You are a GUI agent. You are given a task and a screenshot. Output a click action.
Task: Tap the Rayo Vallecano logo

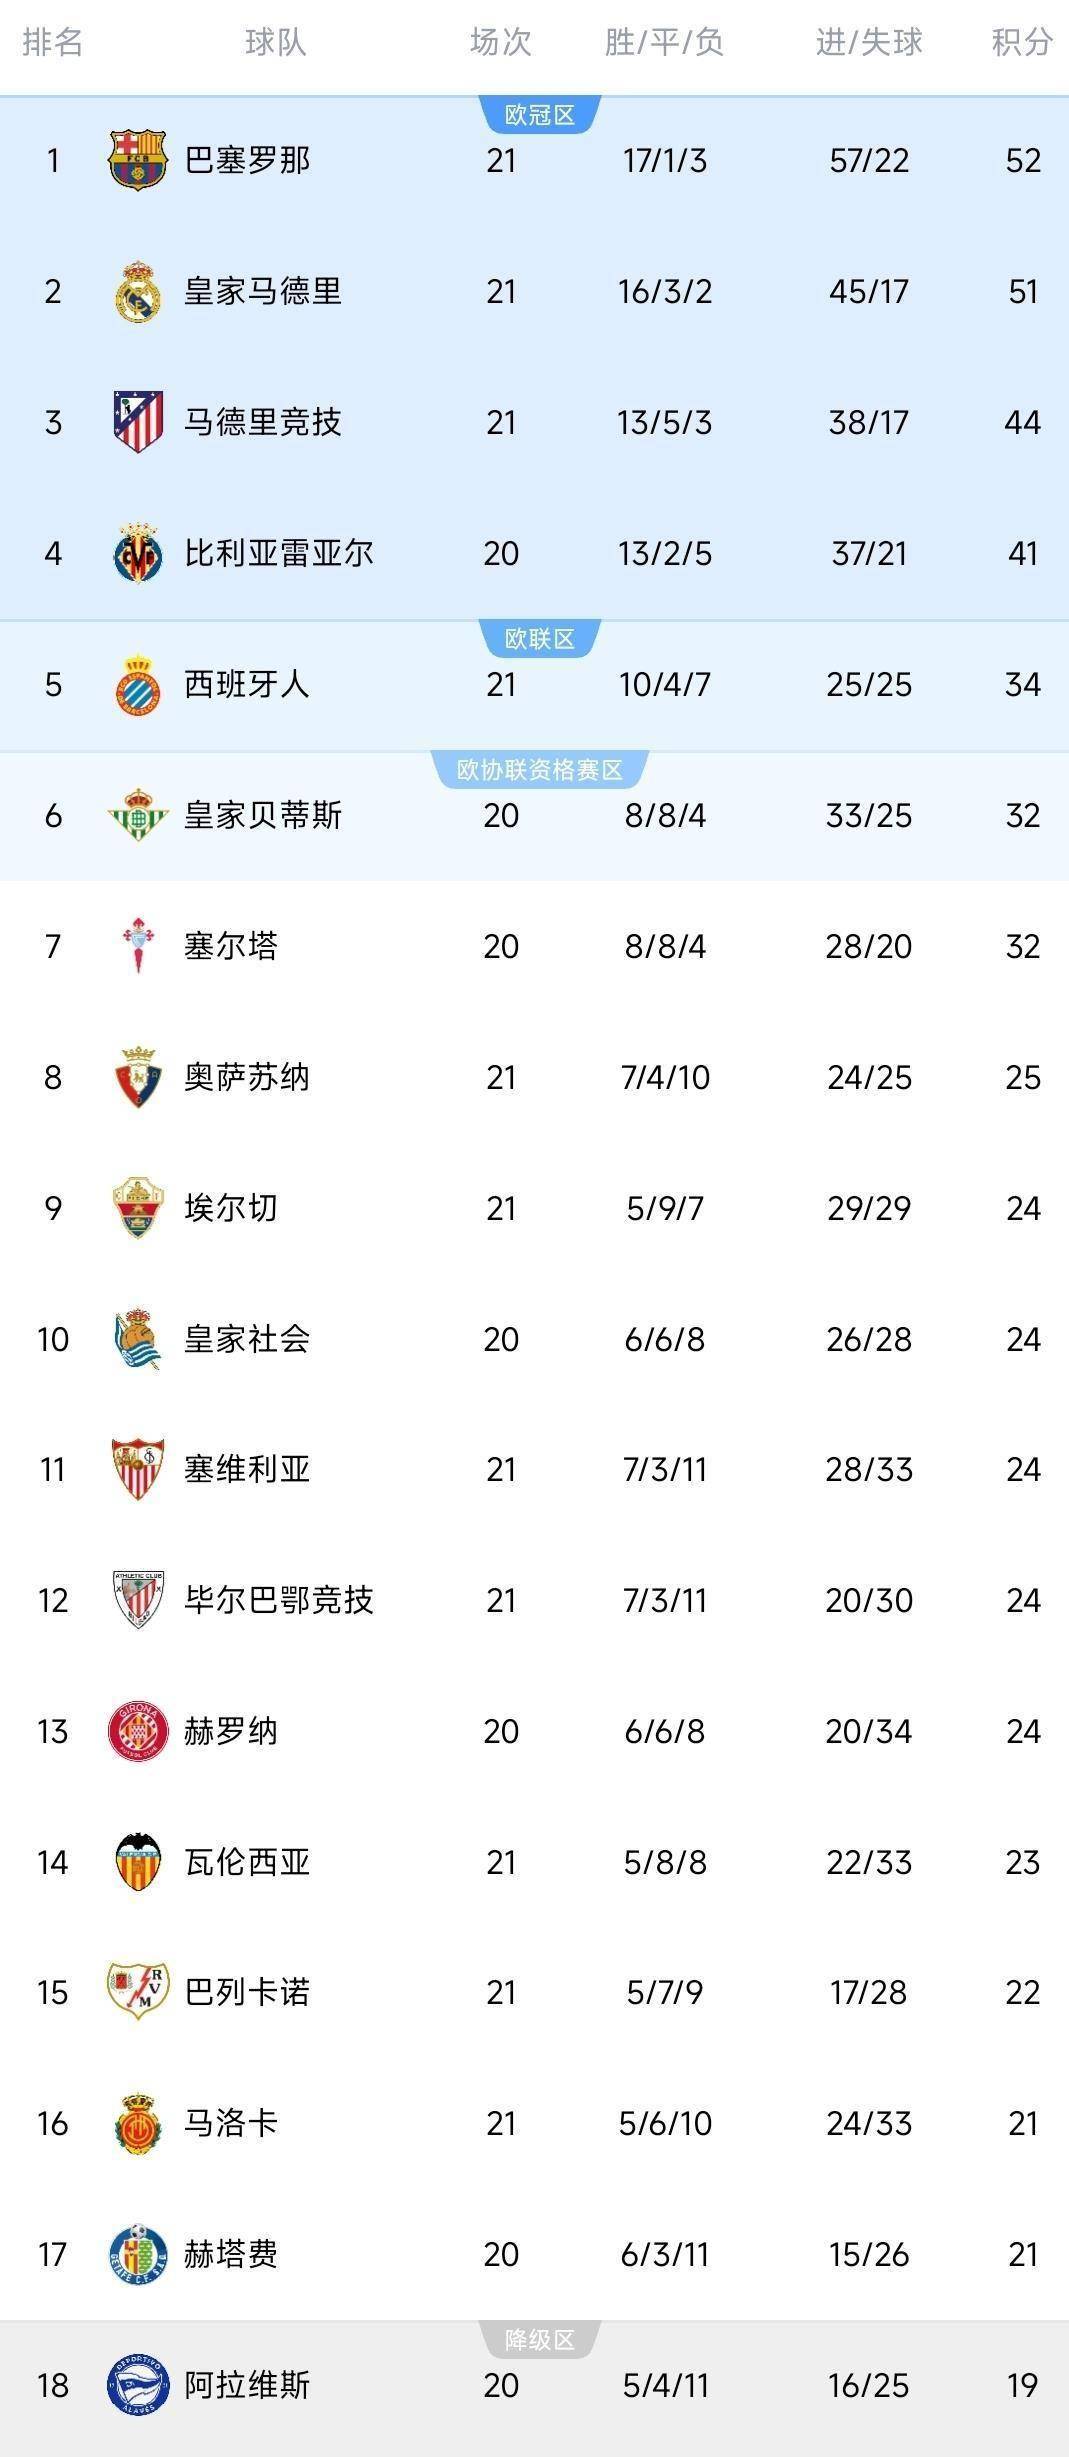pos(137,1992)
